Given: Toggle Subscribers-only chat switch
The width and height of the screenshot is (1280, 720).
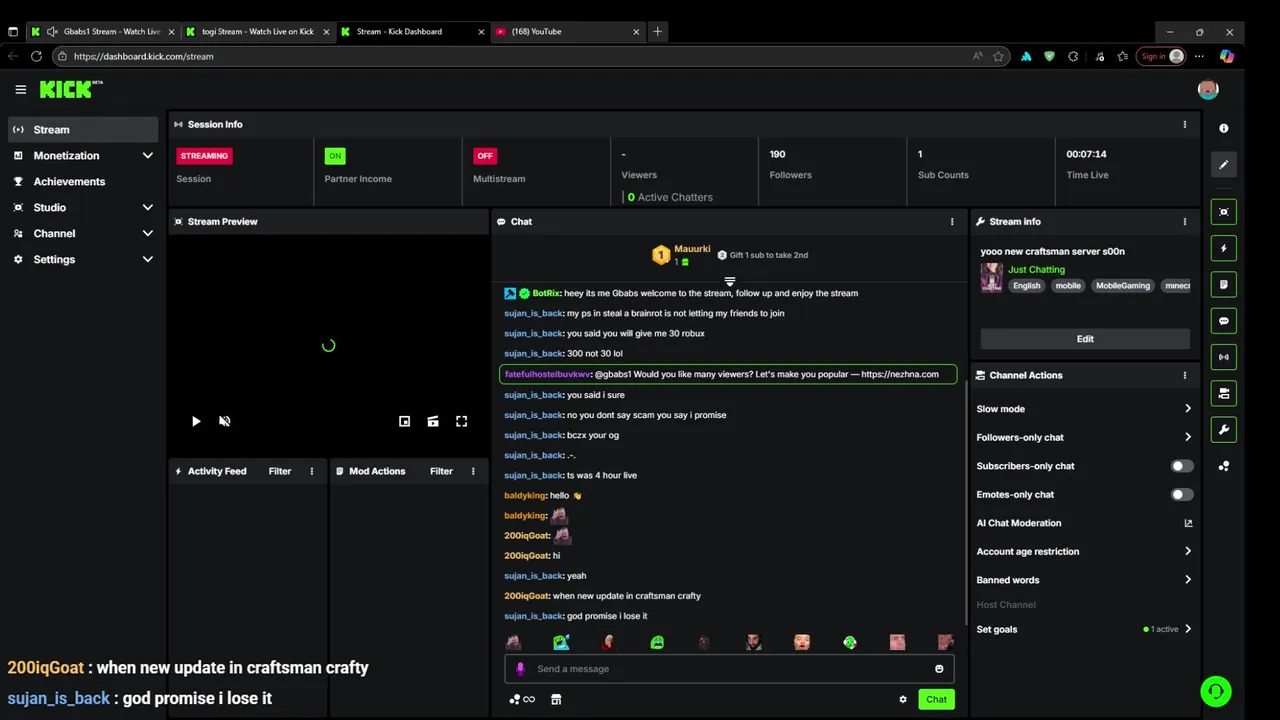Looking at the screenshot, I should (1182, 466).
